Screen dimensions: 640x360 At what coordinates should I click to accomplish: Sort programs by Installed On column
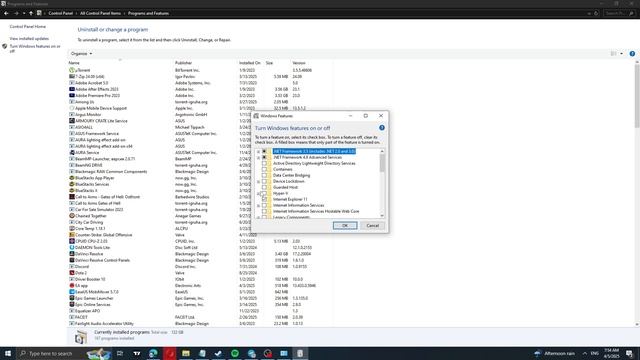(x=249, y=63)
